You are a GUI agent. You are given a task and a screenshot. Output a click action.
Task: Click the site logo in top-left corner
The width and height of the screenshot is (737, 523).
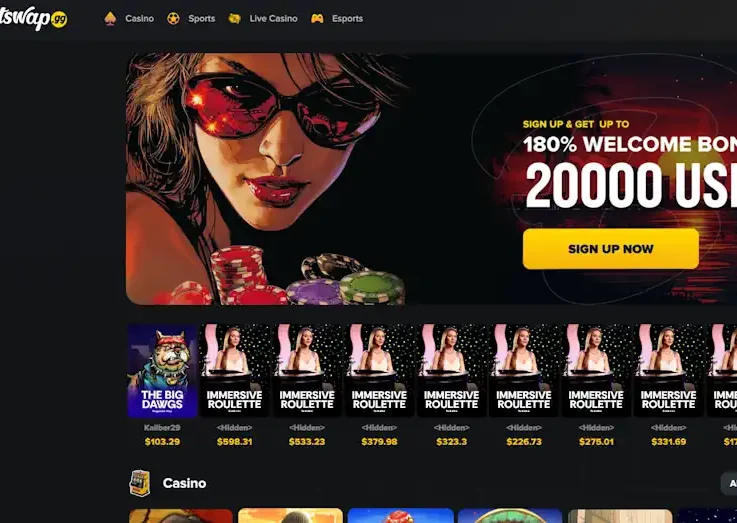tap(33, 19)
